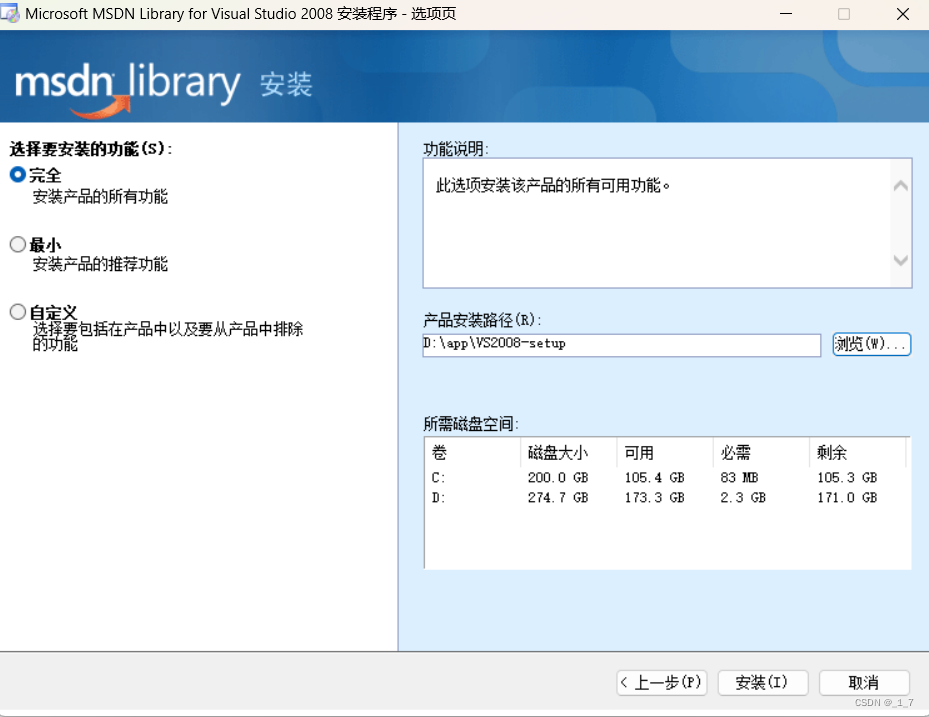Select the 完全 full install radio button

point(18,175)
